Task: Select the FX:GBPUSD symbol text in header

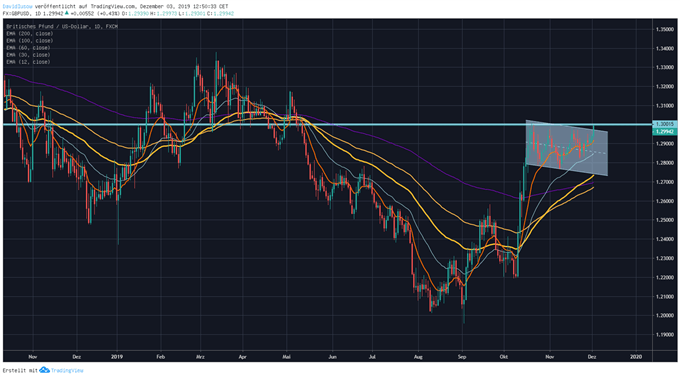Action: point(15,13)
